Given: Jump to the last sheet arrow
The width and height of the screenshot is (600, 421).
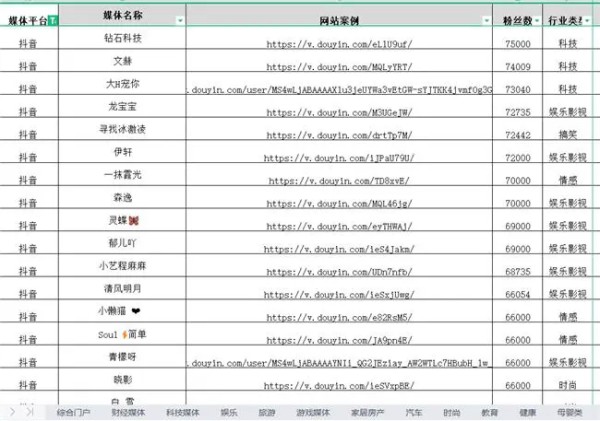Looking at the screenshot, I should point(30,412).
